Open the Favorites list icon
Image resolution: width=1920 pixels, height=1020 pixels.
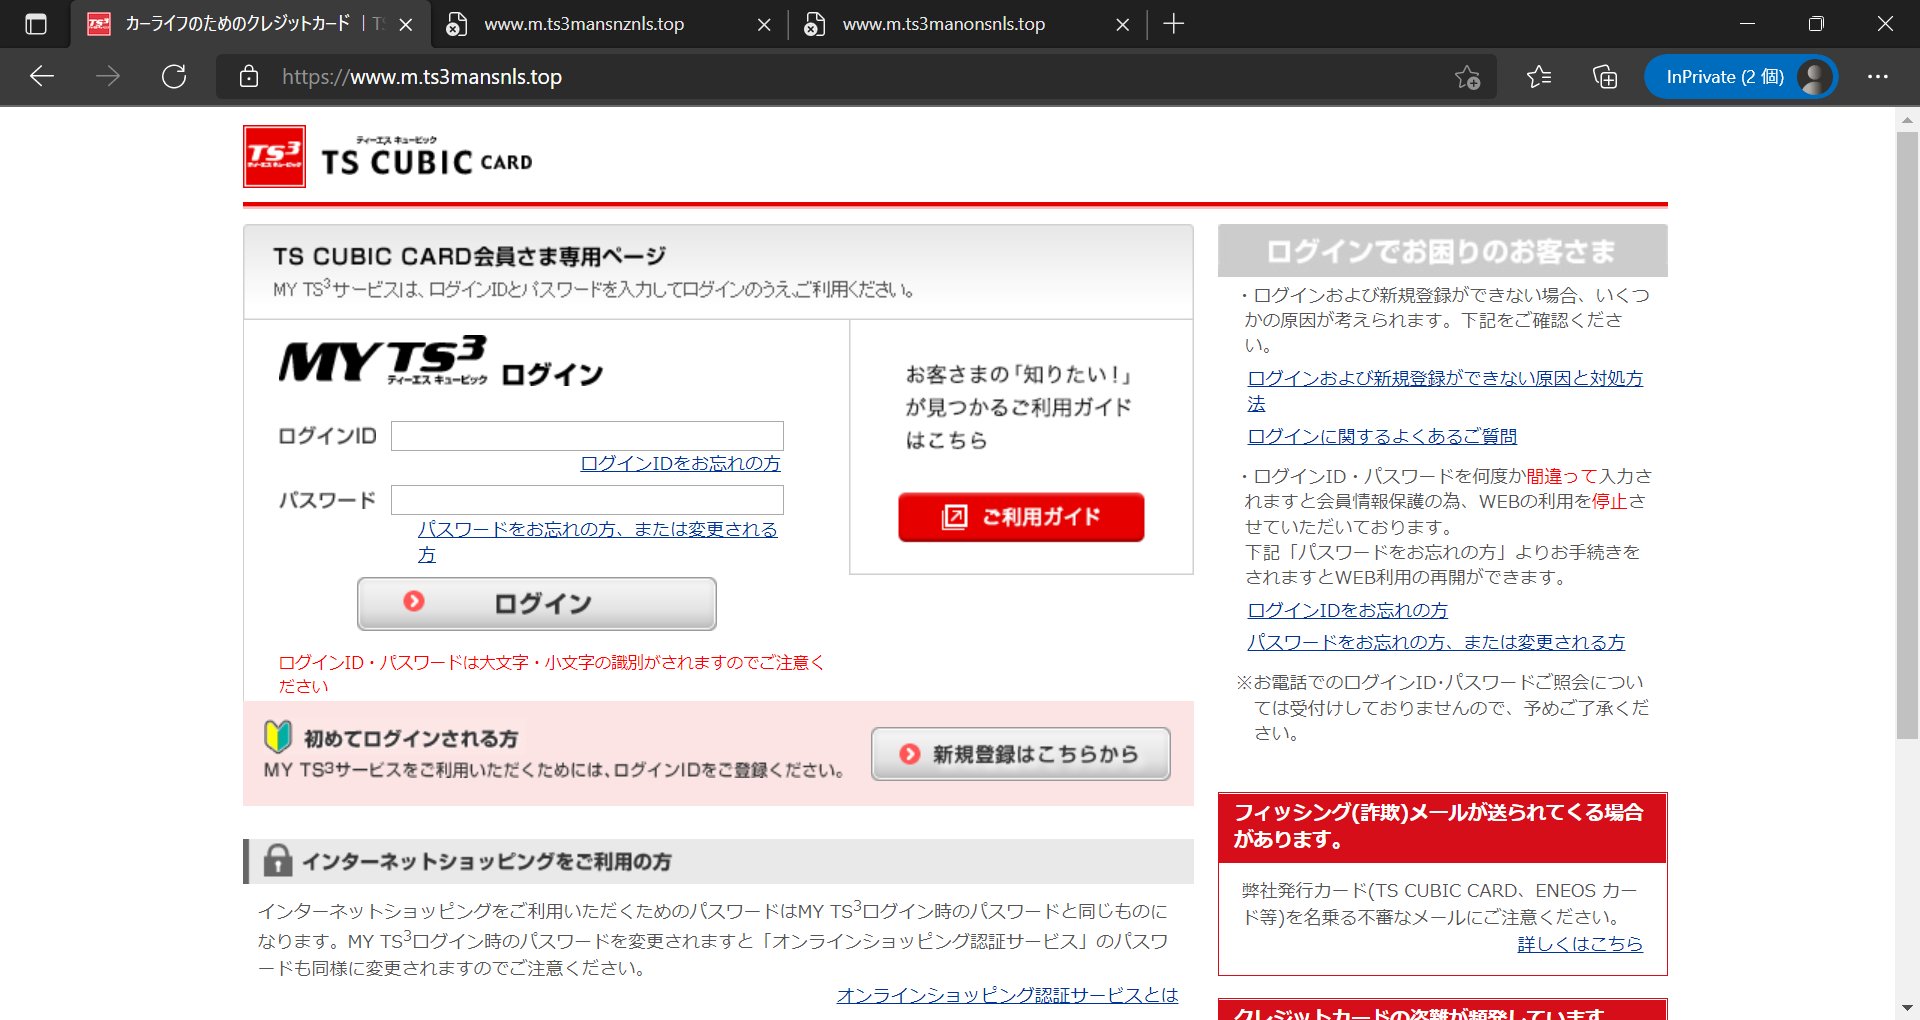point(1539,77)
